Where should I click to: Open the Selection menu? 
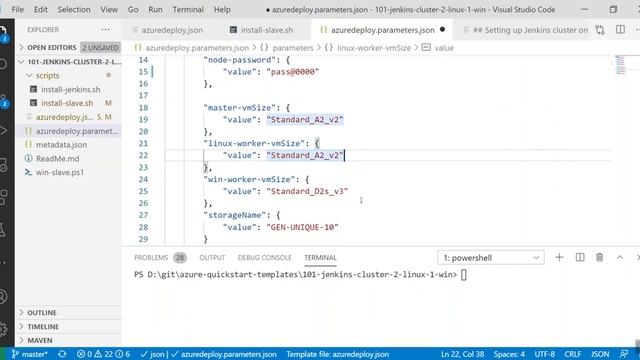click(74, 9)
